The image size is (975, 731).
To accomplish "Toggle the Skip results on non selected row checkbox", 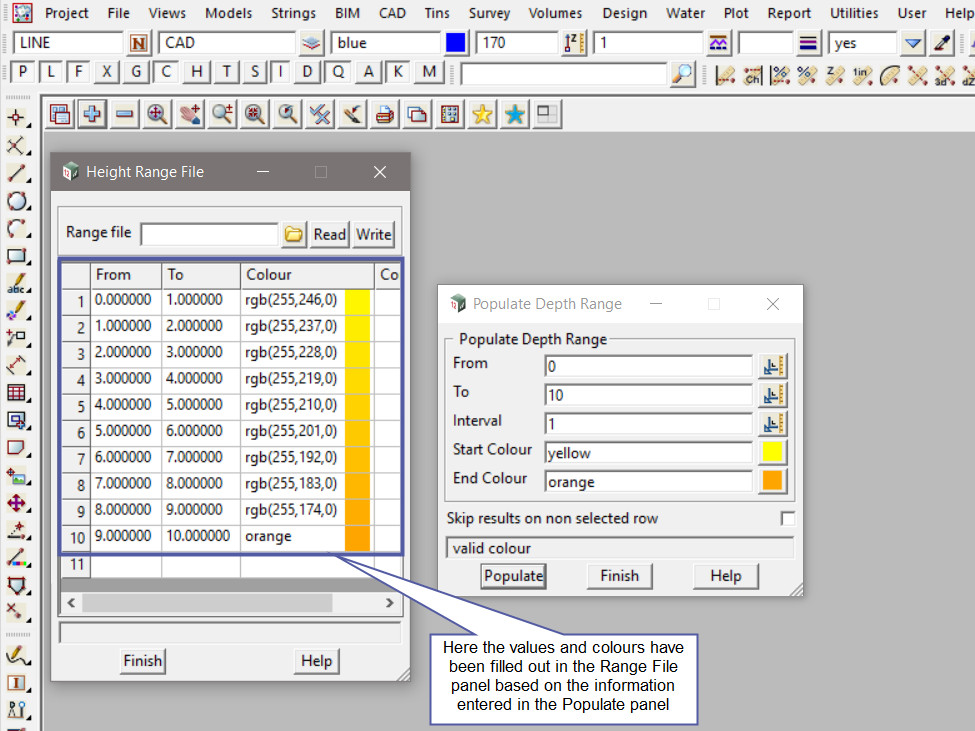I will (788, 519).
